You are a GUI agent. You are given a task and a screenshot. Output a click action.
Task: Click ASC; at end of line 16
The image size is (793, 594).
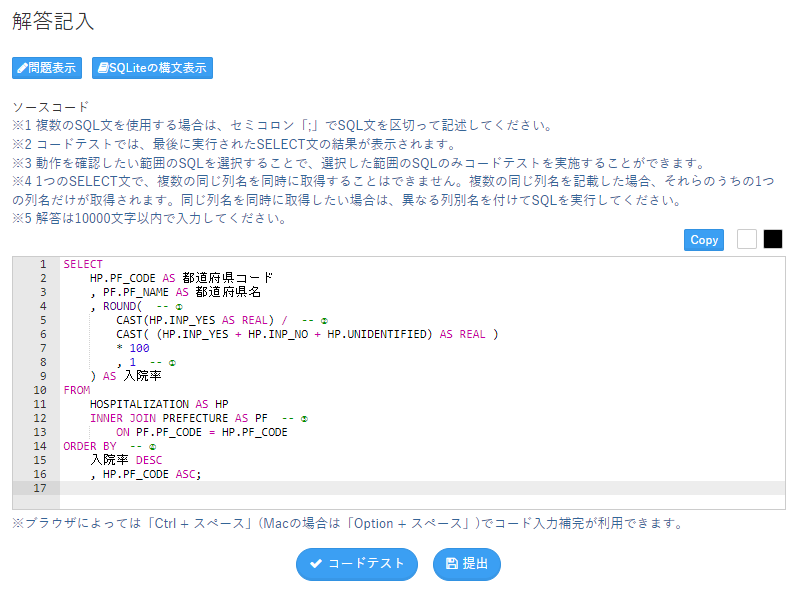coord(188,474)
